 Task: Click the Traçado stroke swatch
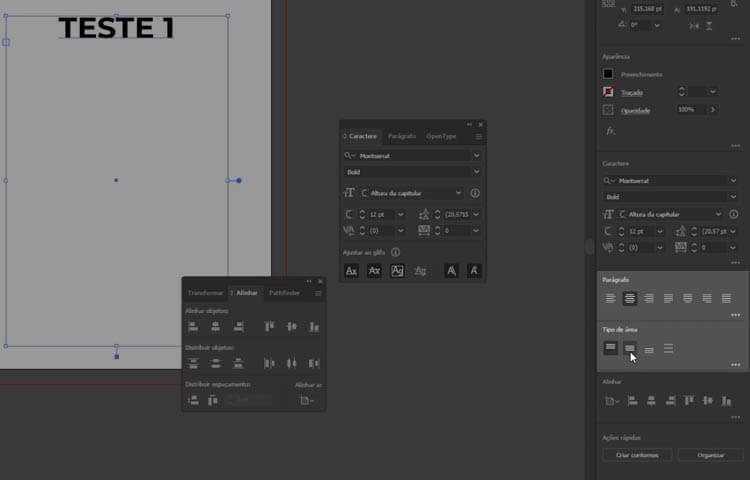[x=608, y=92]
